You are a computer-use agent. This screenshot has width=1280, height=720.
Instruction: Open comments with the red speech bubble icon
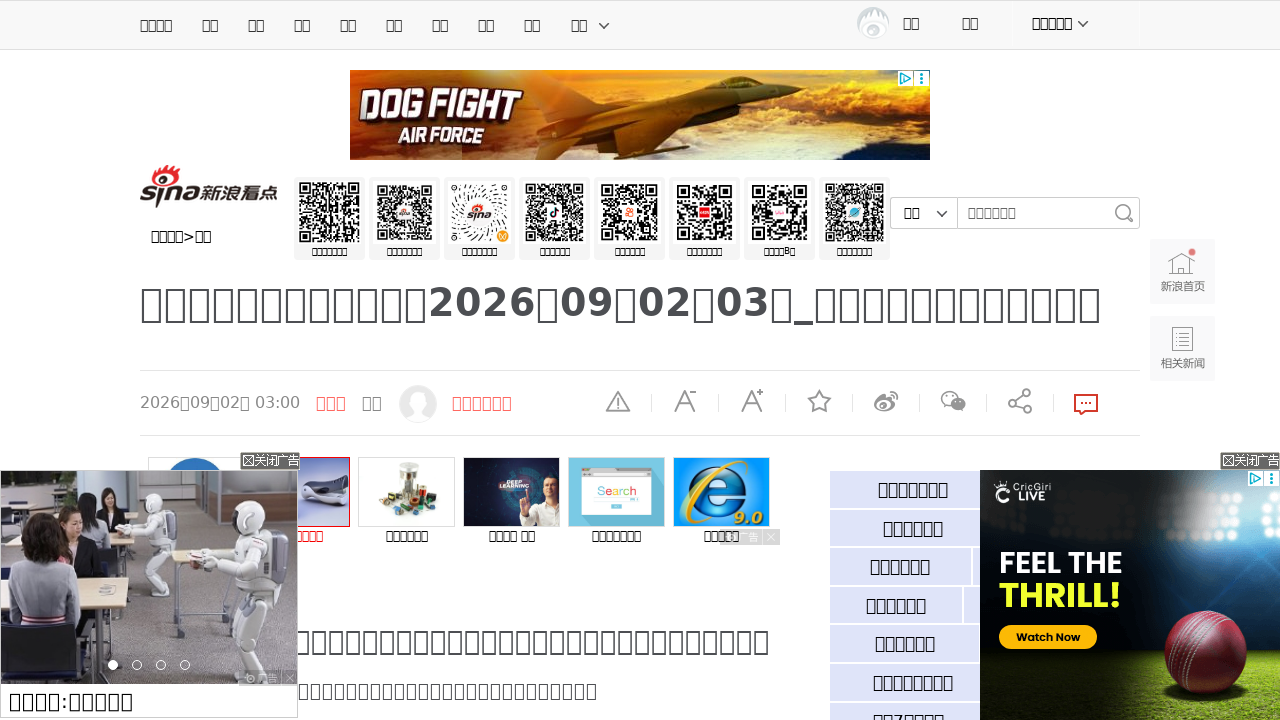pyautogui.click(x=1086, y=404)
